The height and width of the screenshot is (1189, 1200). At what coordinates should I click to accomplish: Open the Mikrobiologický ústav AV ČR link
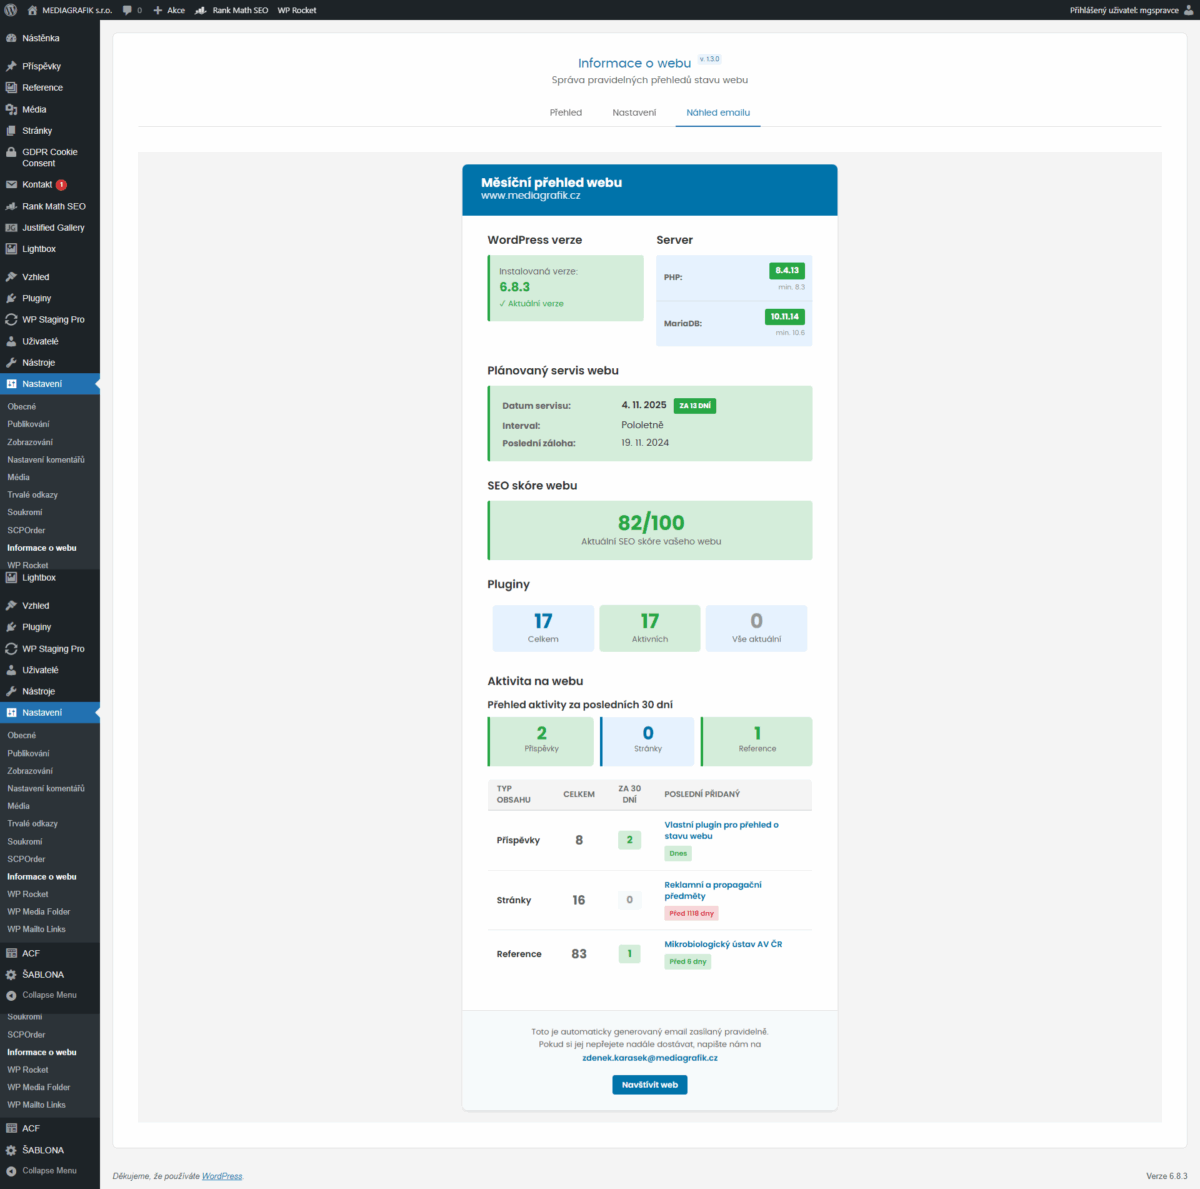click(723, 944)
